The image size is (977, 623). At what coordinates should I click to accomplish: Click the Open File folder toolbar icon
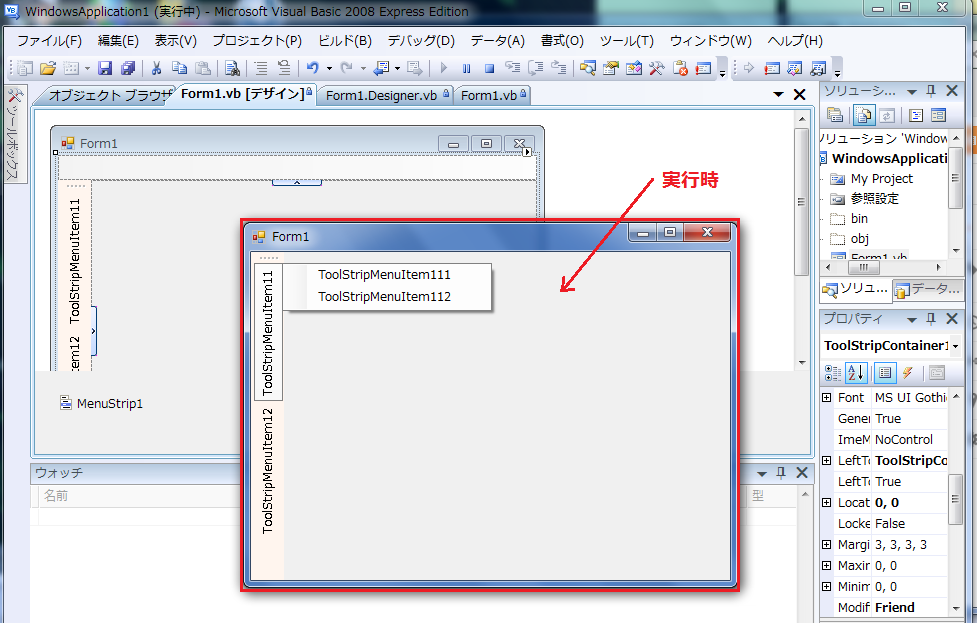(48, 68)
